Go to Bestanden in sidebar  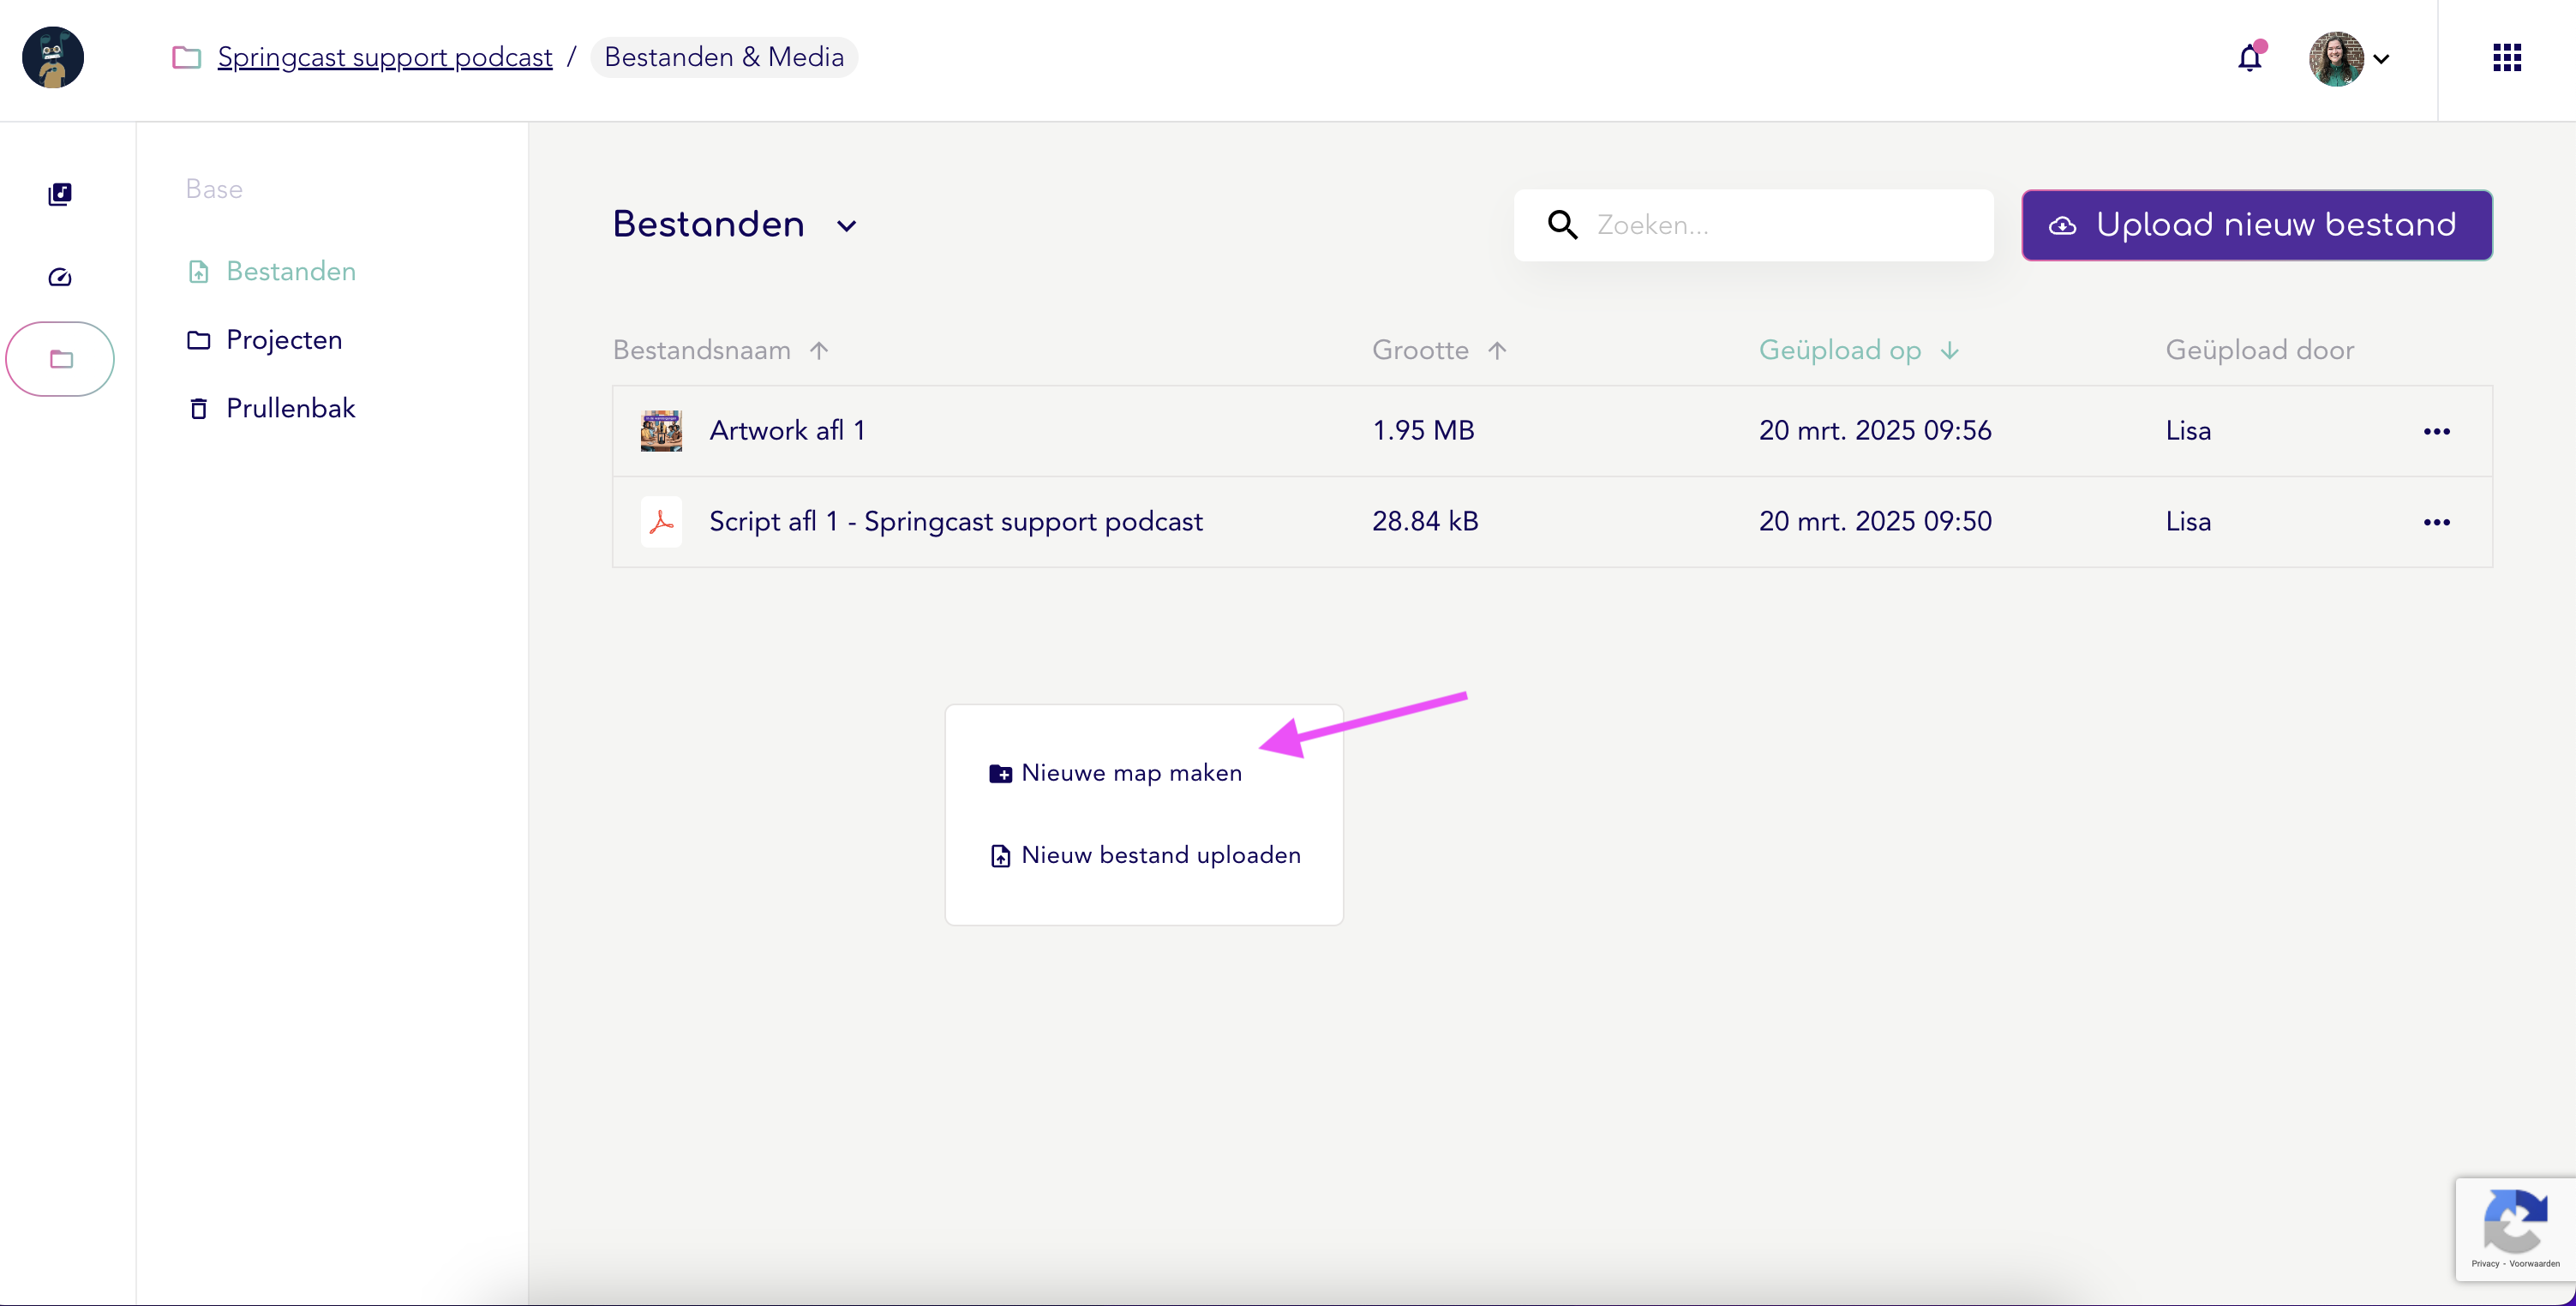point(271,272)
